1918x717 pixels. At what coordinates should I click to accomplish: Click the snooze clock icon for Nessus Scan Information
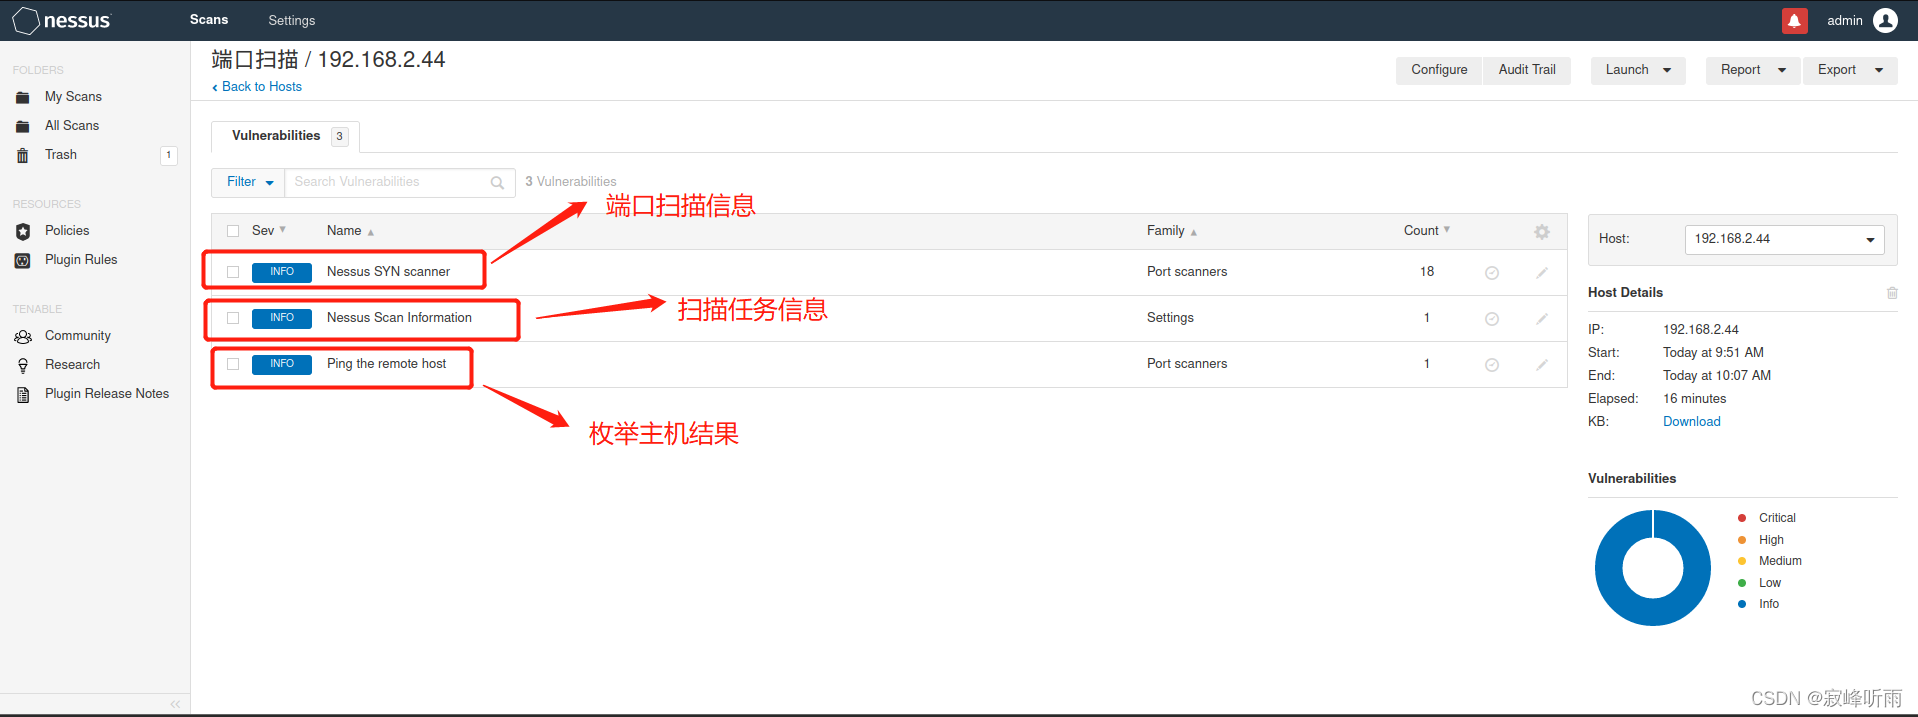coord(1492,318)
